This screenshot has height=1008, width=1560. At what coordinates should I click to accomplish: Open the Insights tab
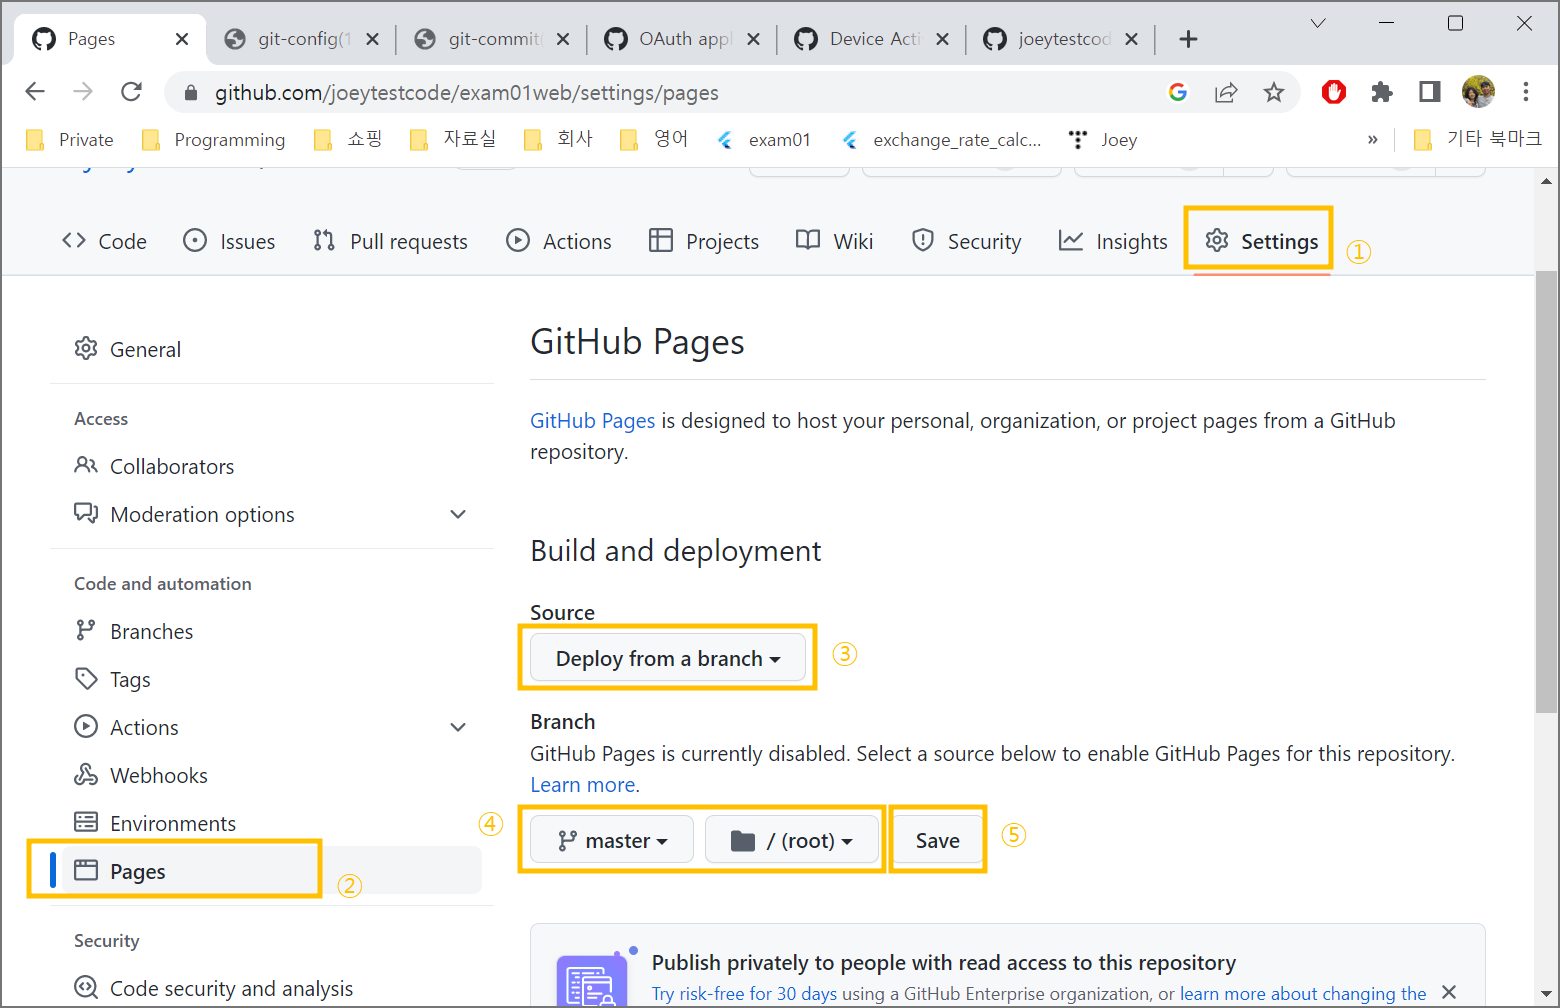(x=1113, y=241)
